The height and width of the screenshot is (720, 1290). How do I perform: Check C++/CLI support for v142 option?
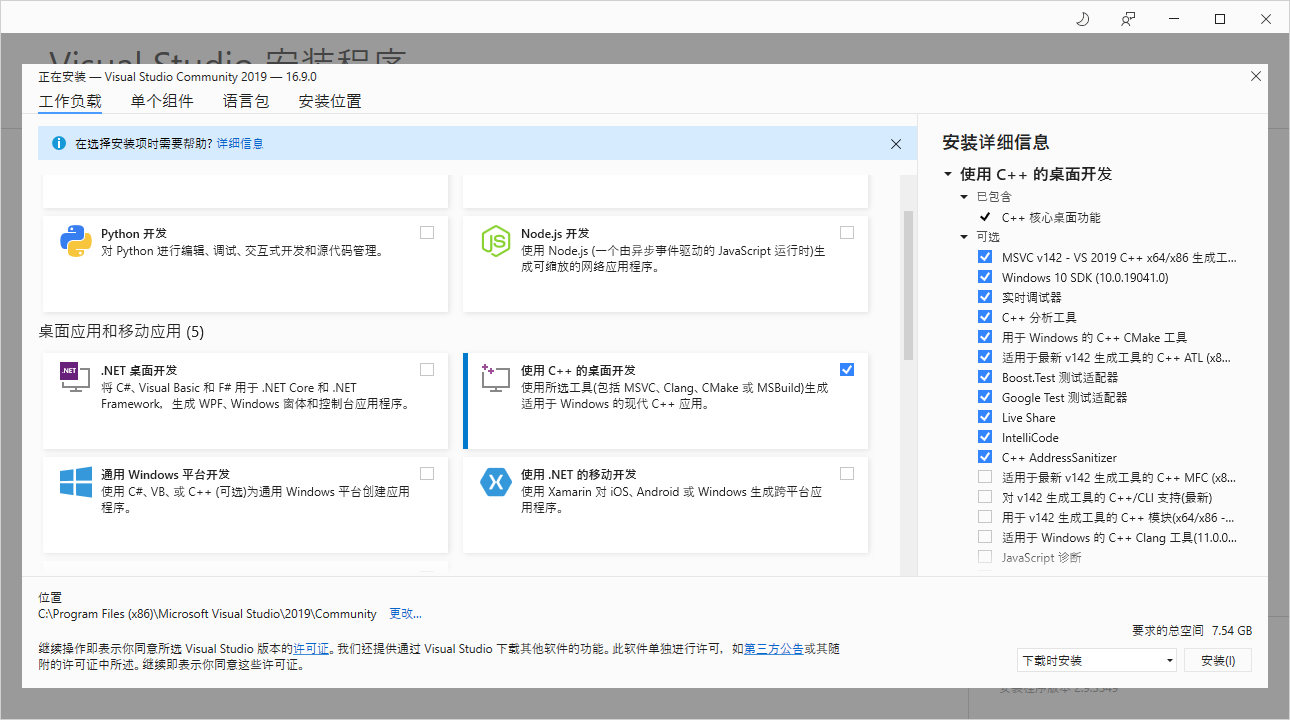985,497
